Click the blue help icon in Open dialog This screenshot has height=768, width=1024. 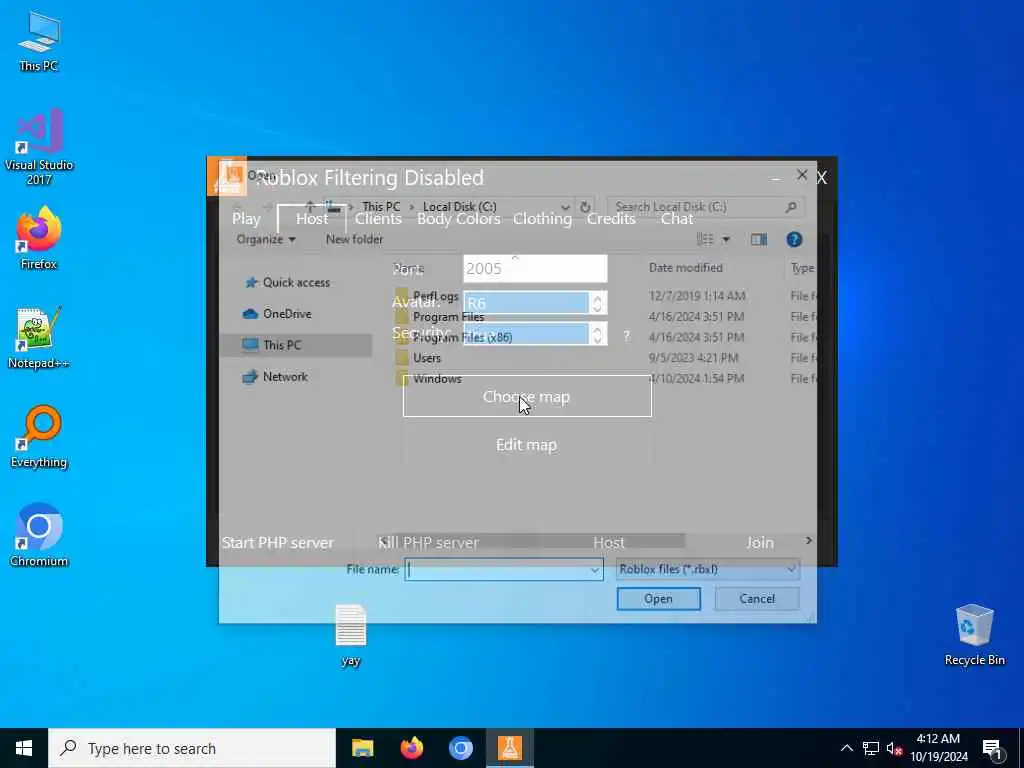pos(794,240)
